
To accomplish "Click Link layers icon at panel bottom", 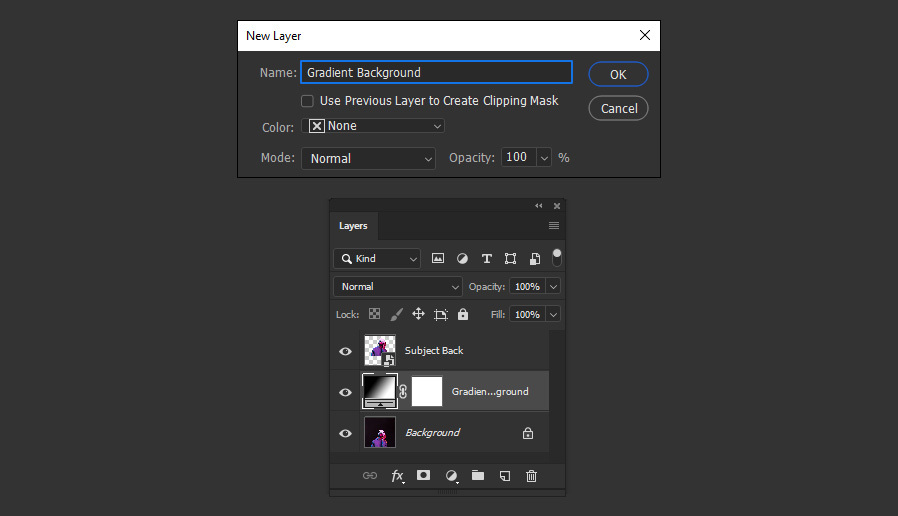I will pyautogui.click(x=370, y=475).
